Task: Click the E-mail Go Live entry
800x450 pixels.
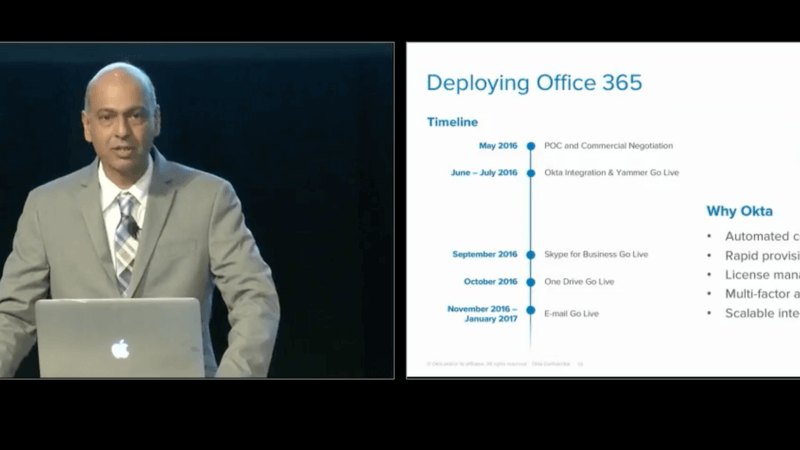Action: 571,314
